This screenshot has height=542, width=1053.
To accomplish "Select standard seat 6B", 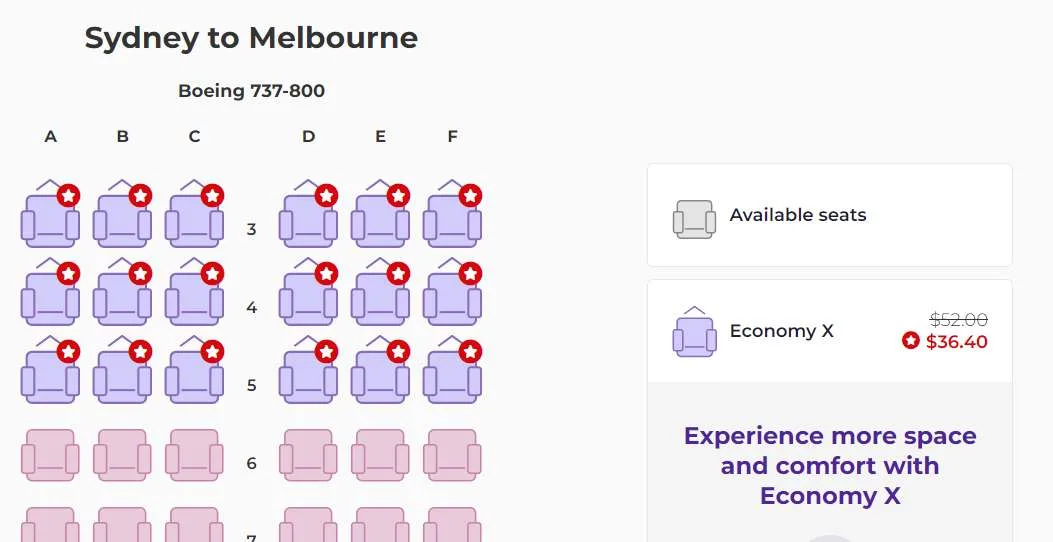I will (x=122, y=456).
